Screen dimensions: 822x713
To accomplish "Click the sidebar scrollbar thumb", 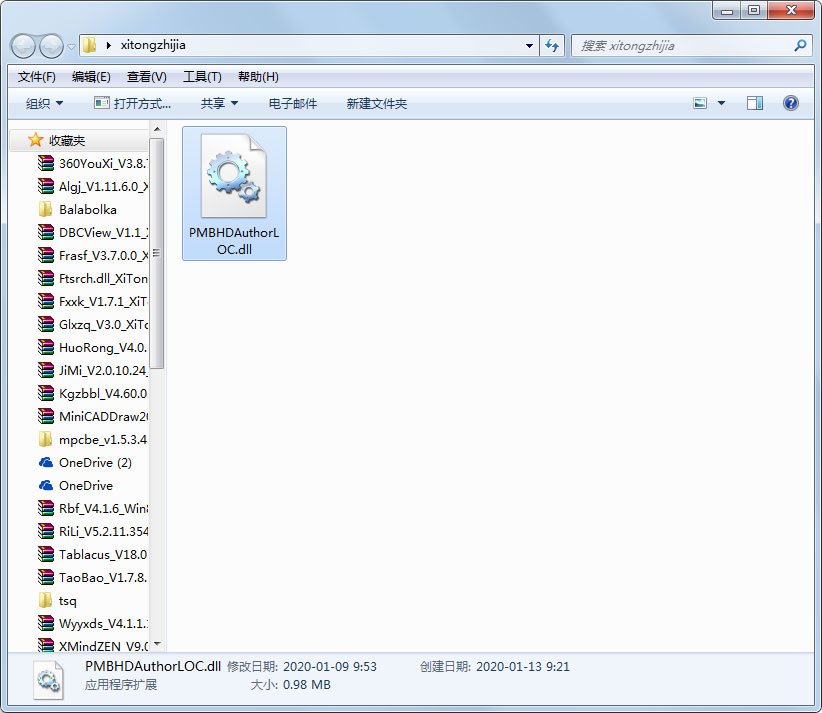I will (x=157, y=254).
